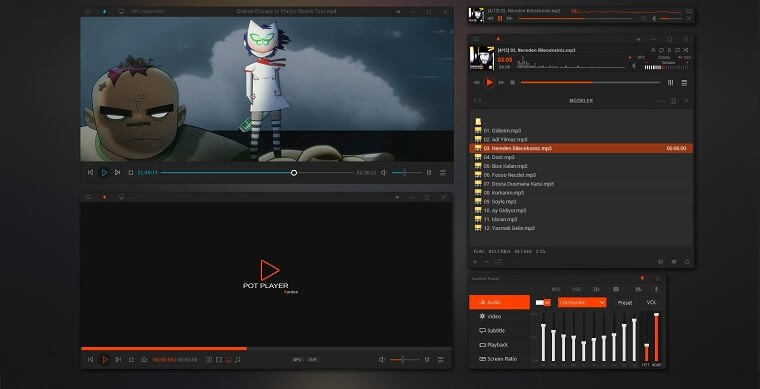Click orange play button in music player
Image resolution: width=760 pixels, height=389 pixels.
click(489, 83)
